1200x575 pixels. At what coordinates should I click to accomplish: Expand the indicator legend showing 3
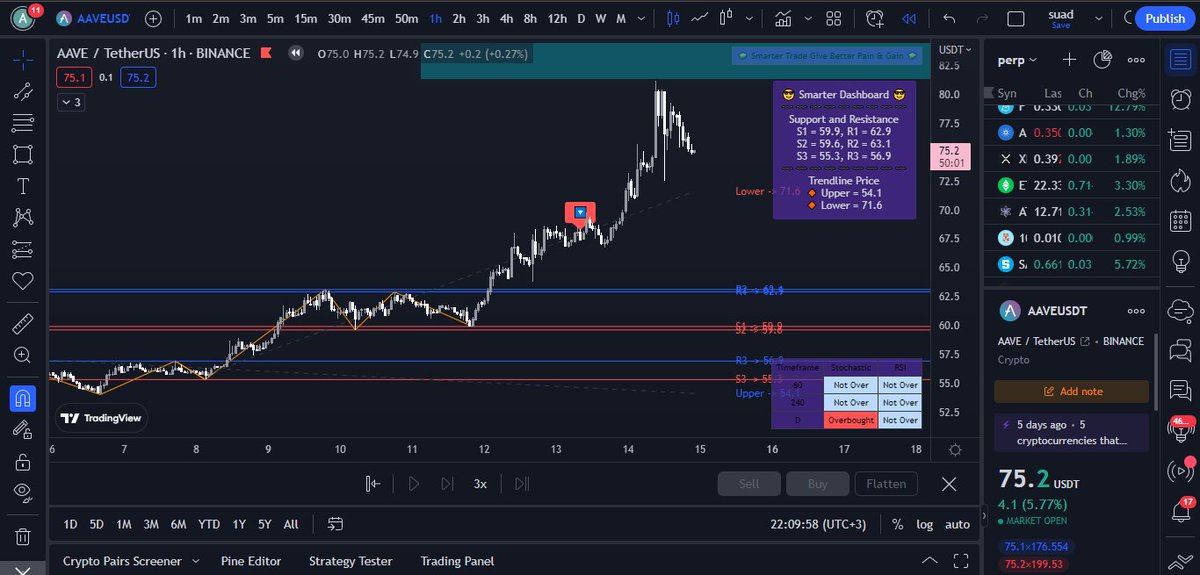click(71, 102)
